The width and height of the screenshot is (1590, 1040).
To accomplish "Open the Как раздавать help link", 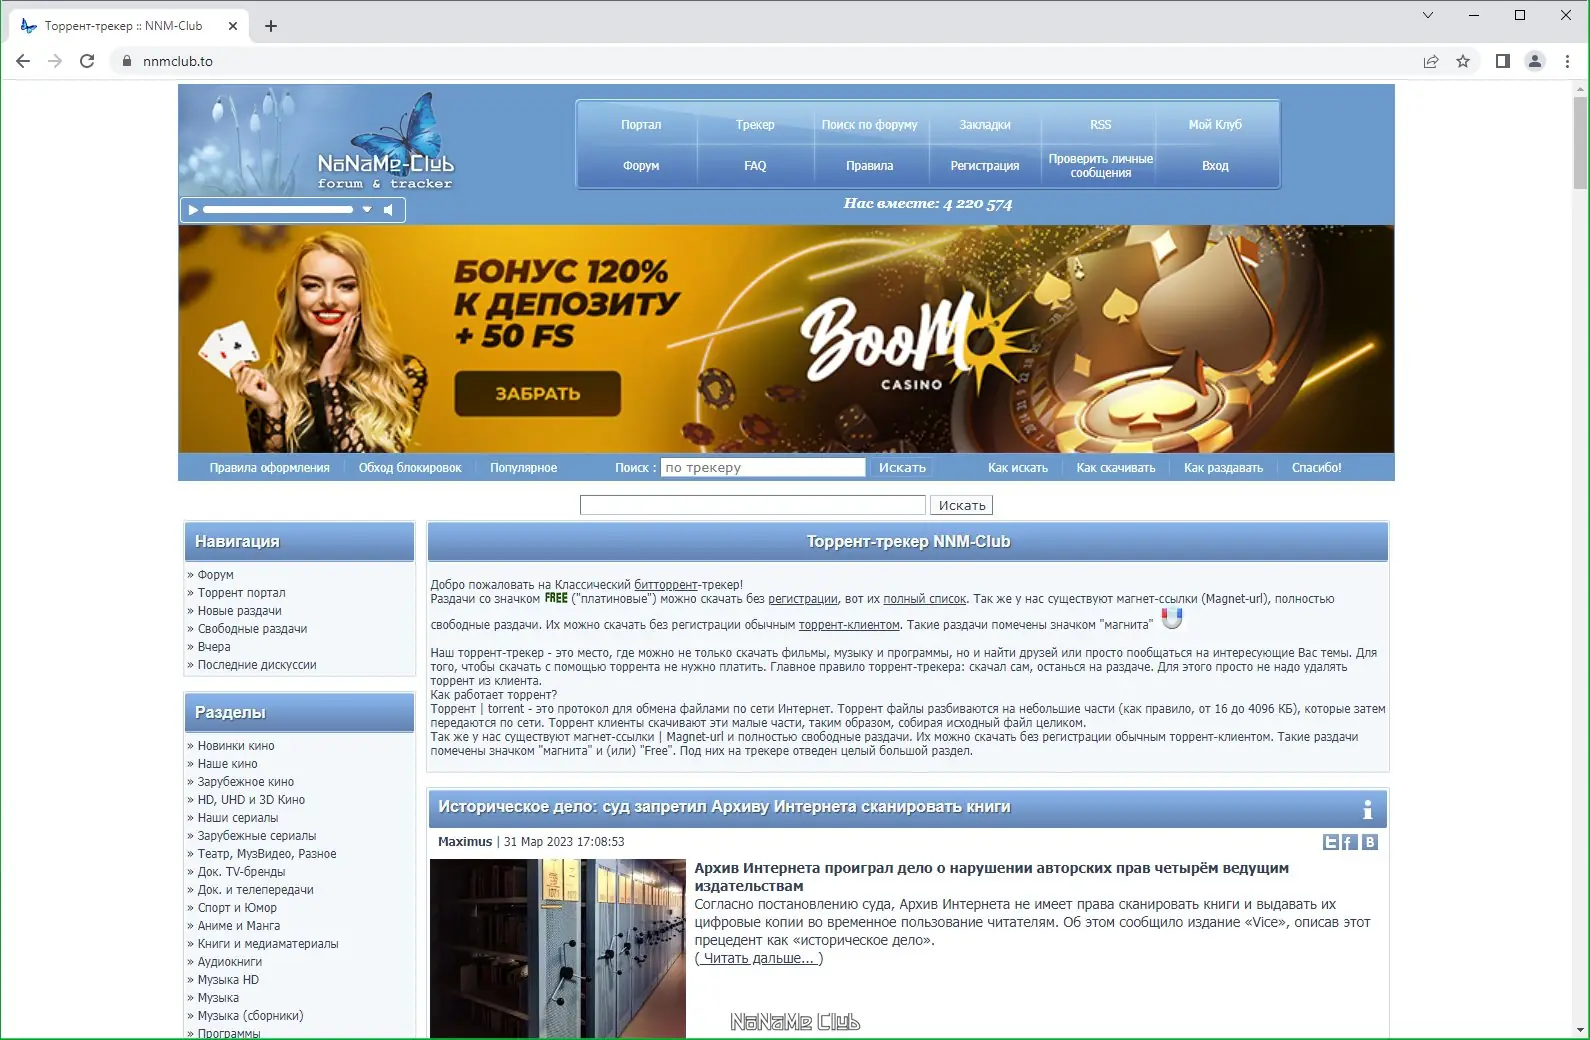I will [x=1223, y=468].
